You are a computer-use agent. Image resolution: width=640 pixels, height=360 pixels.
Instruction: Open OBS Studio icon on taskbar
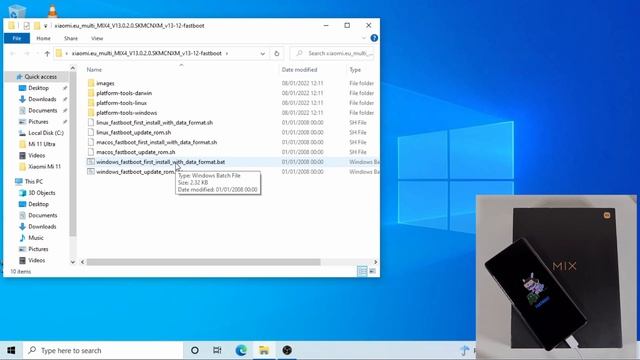tap(287, 350)
